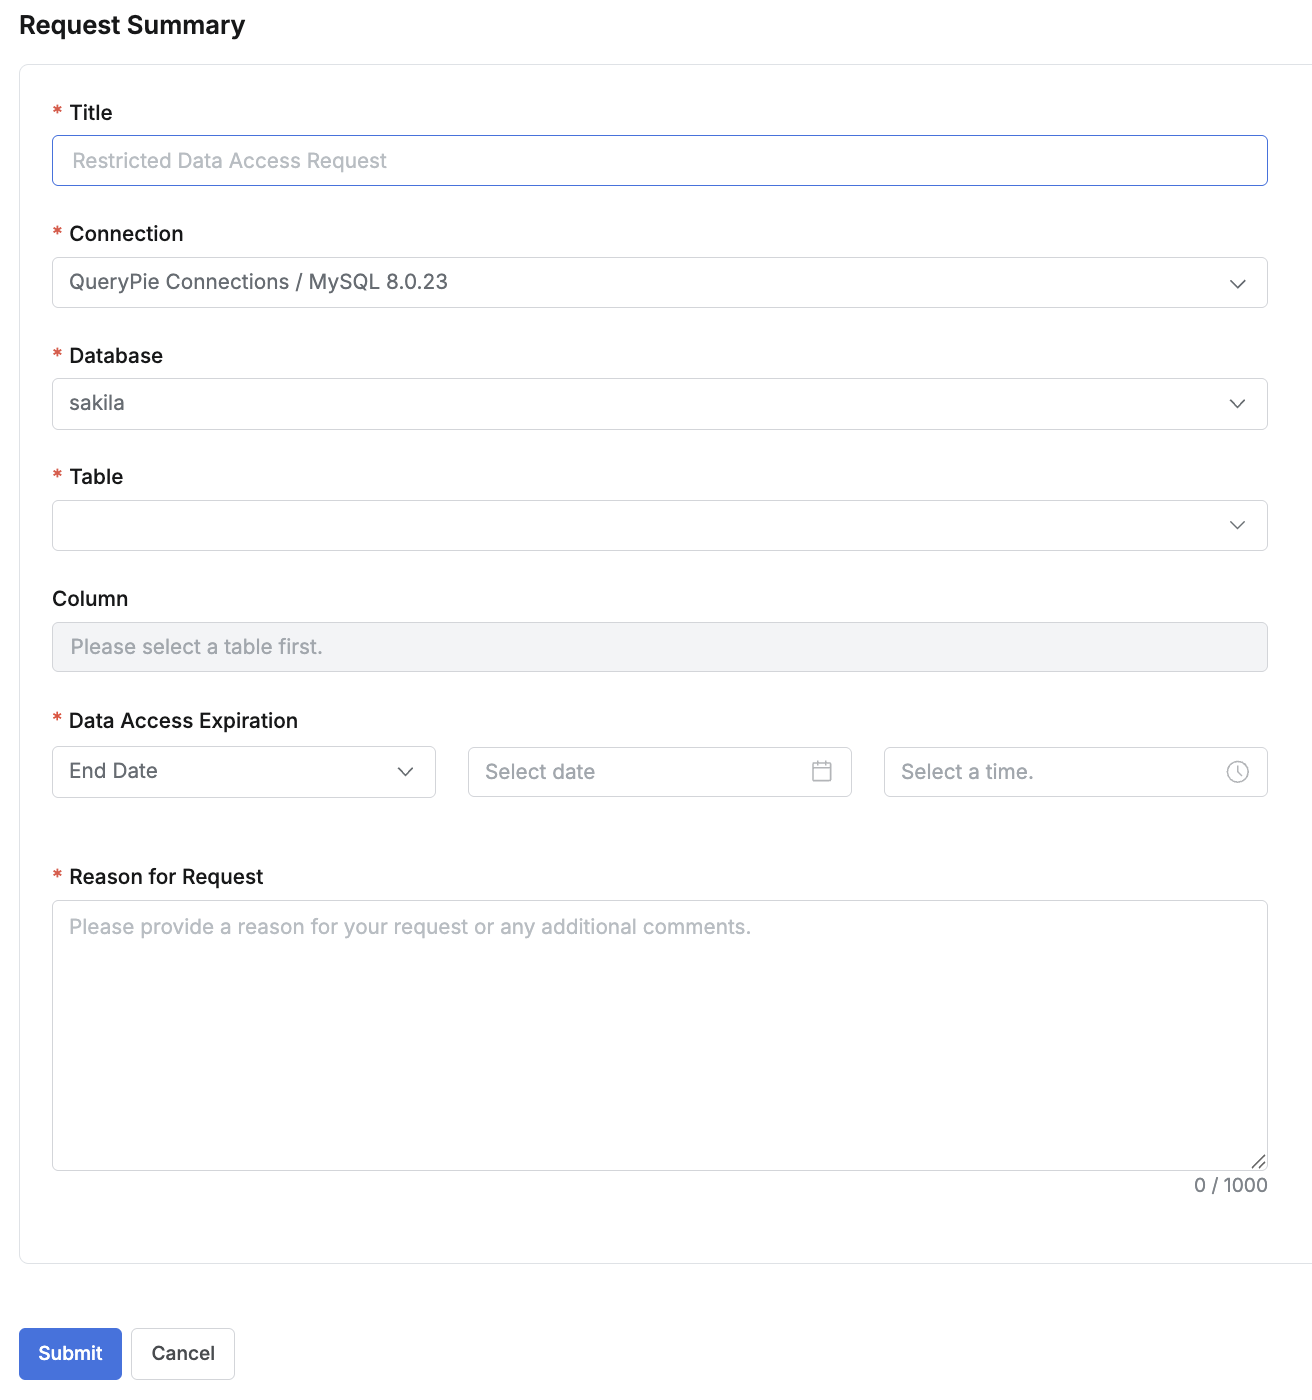Submit the data access request
This screenshot has height=1400, width=1312.
(70, 1353)
